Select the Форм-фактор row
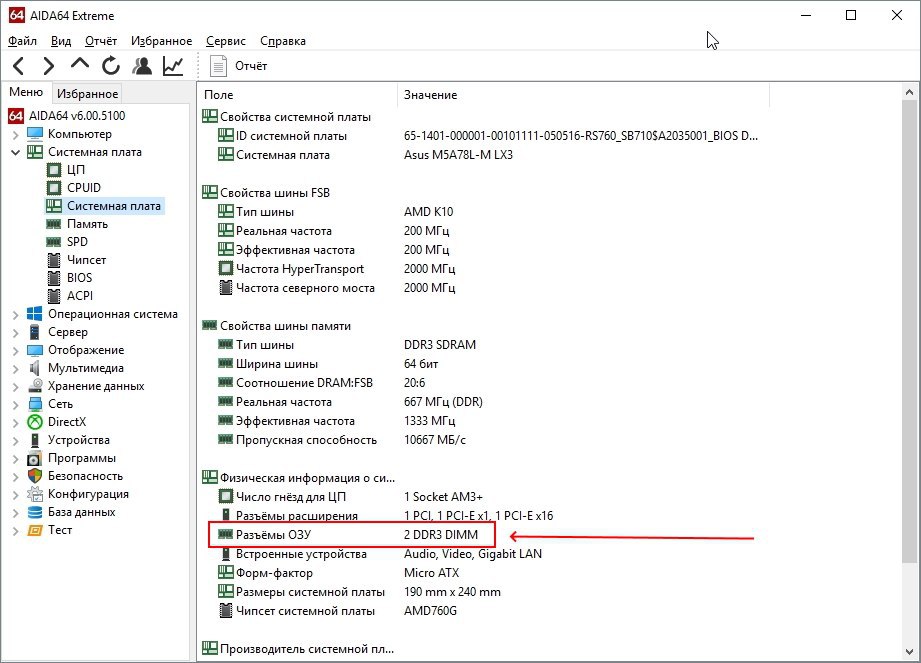This screenshot has width=921, height=663. point(338,573)
